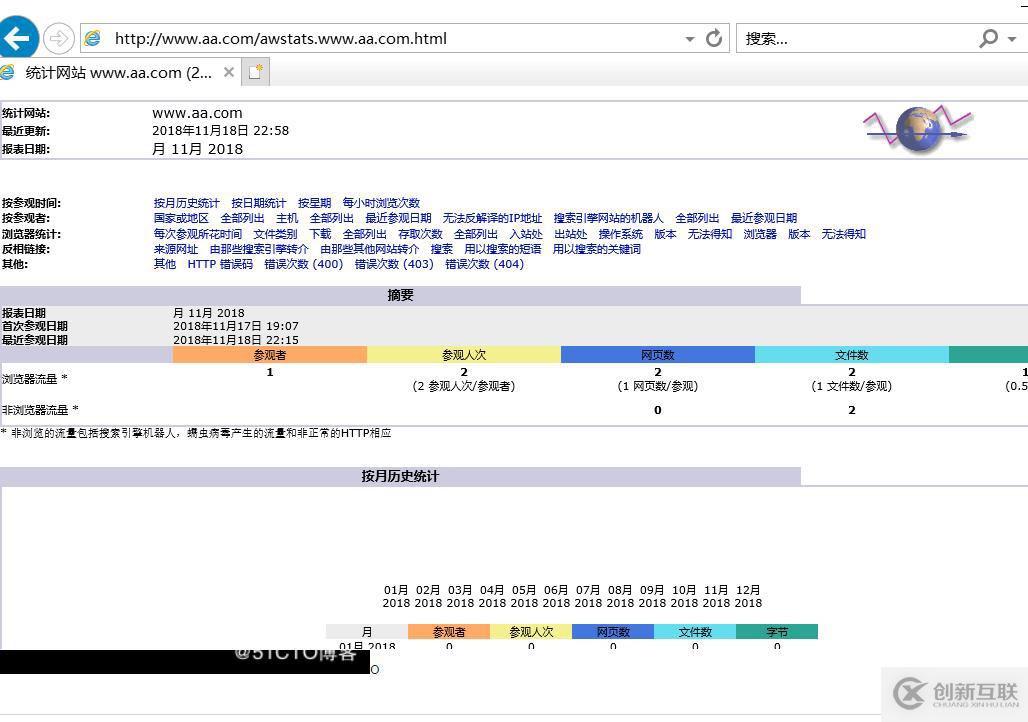Click the orange 参观者 header in 摘要

(x=269, y=355)
